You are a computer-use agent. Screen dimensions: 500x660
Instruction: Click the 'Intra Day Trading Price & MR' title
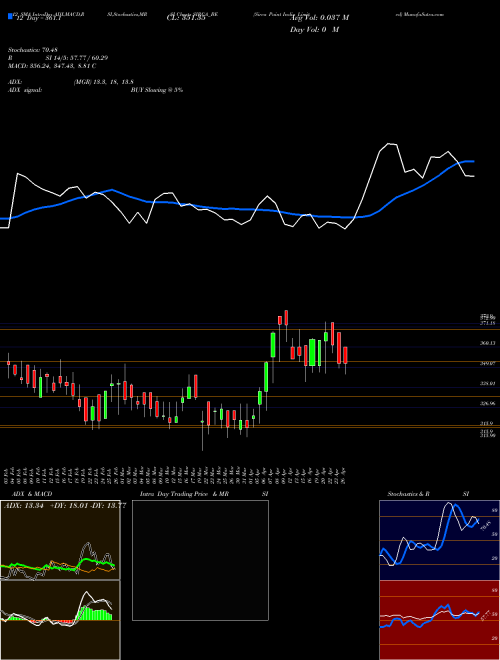[x=184, y=494]
